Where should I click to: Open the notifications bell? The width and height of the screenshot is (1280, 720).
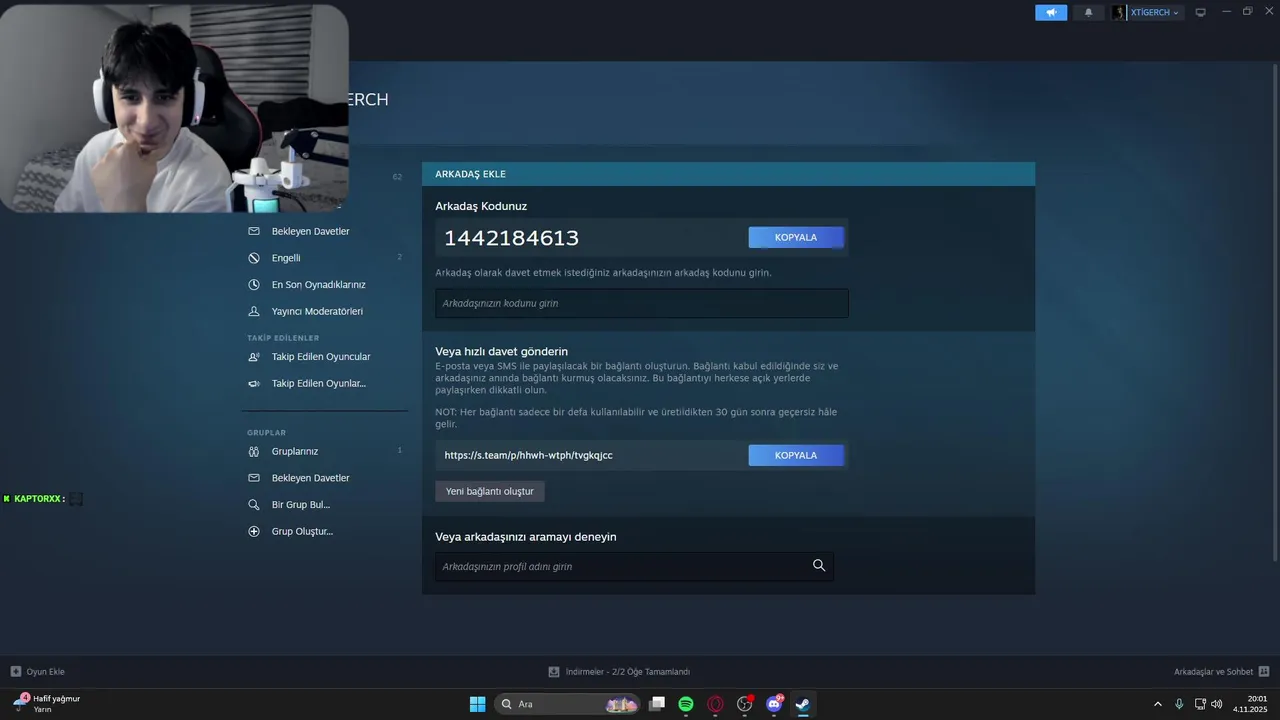click(x=1088, y=12)
